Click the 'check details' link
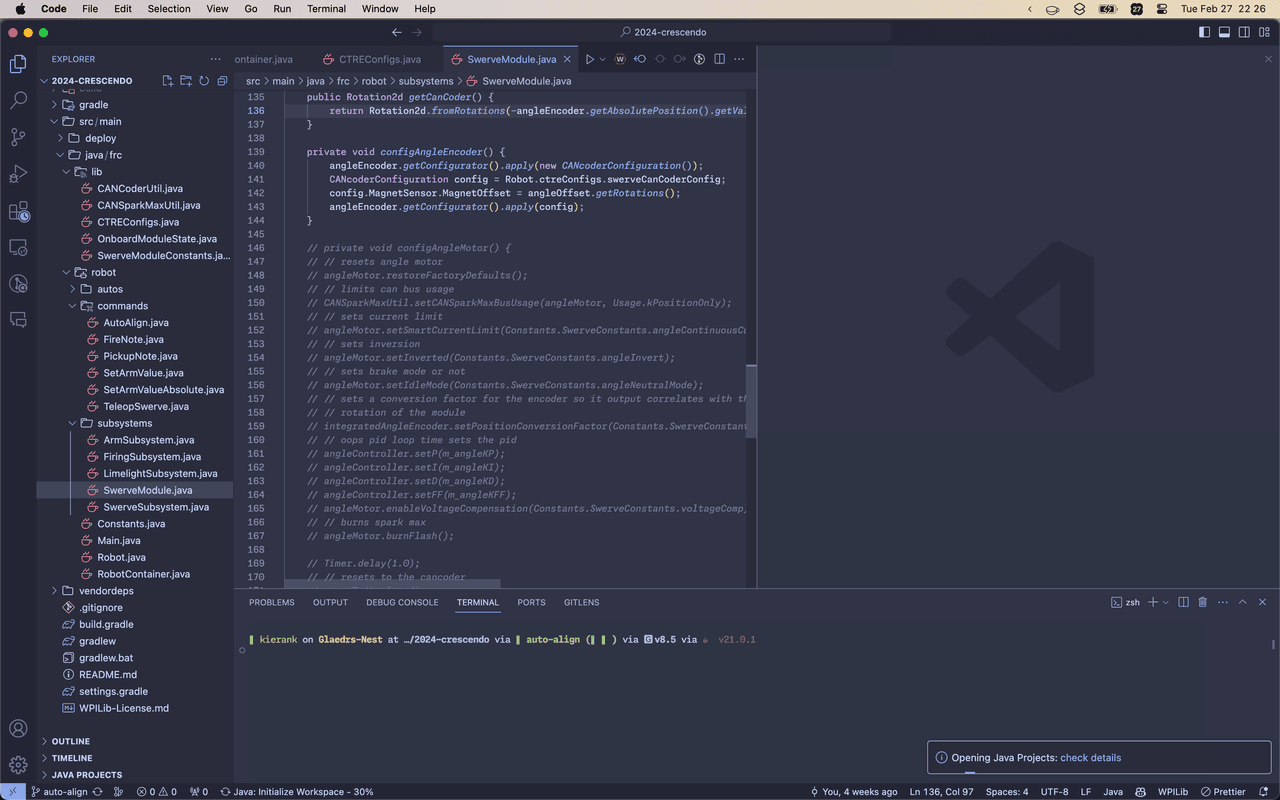This screenshot has height=800, width=1280. [1090, 758]
